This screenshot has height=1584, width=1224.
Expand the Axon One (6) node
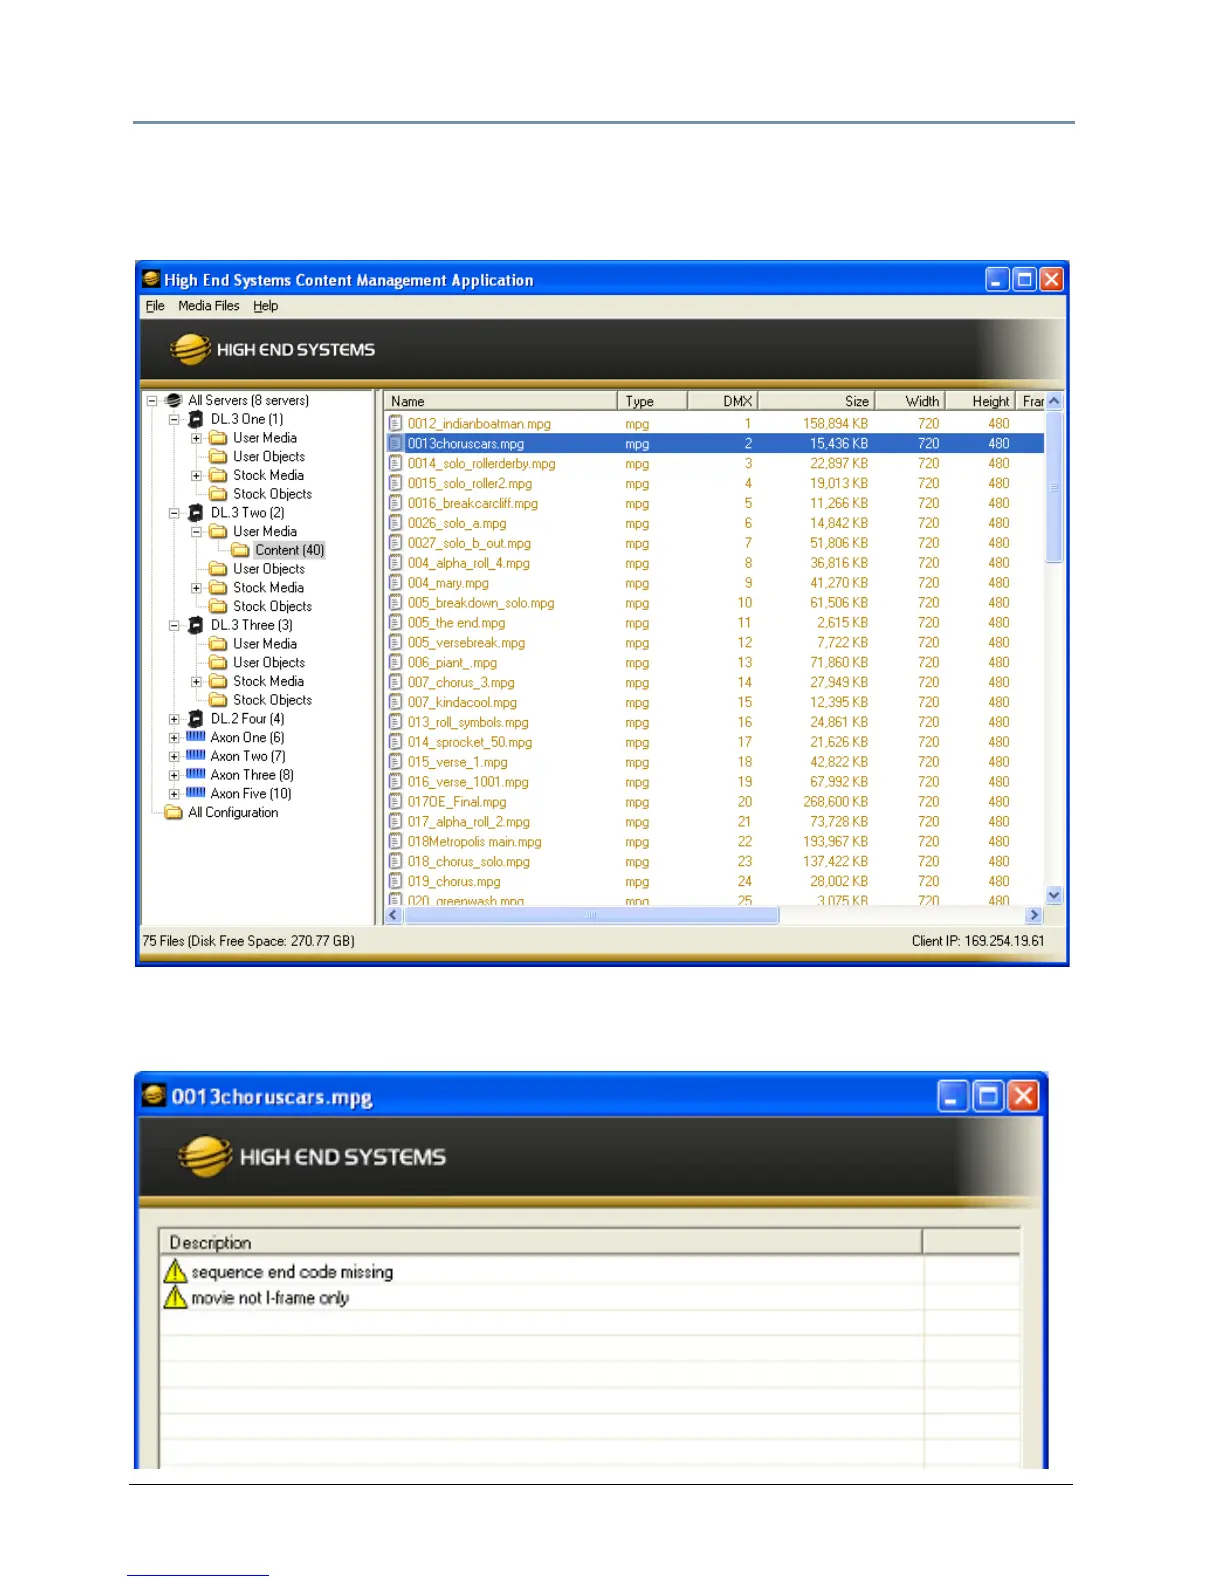coord(174,738)
